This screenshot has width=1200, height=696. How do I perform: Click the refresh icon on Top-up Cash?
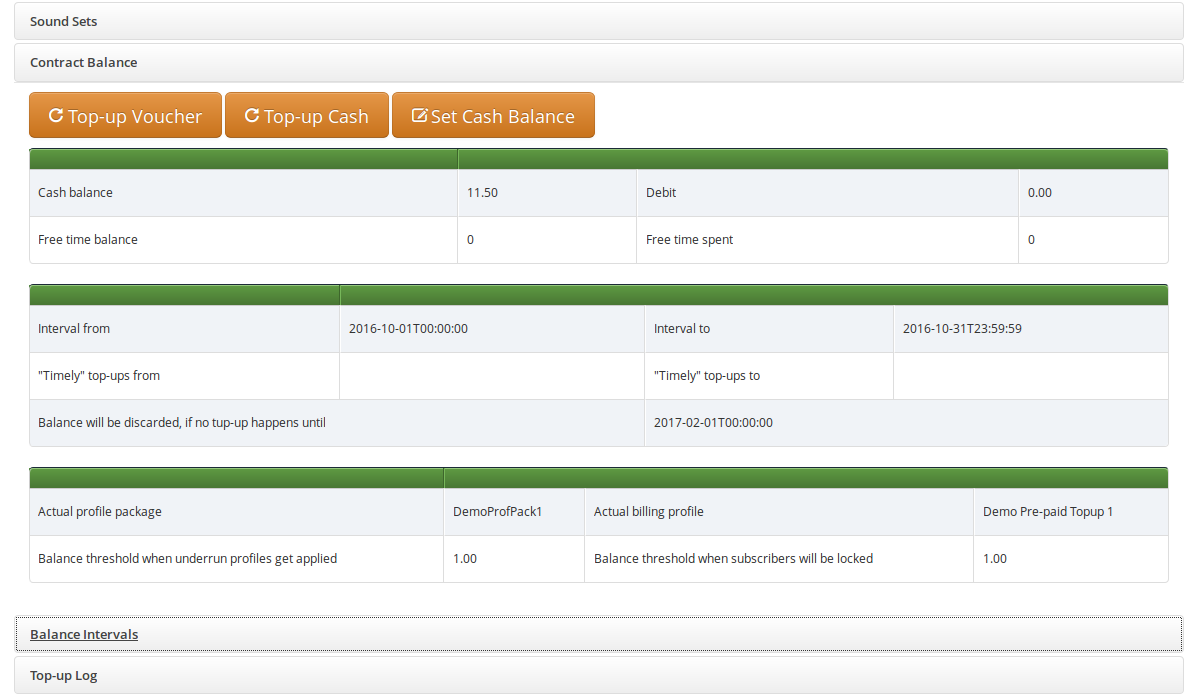click(251, 115)
